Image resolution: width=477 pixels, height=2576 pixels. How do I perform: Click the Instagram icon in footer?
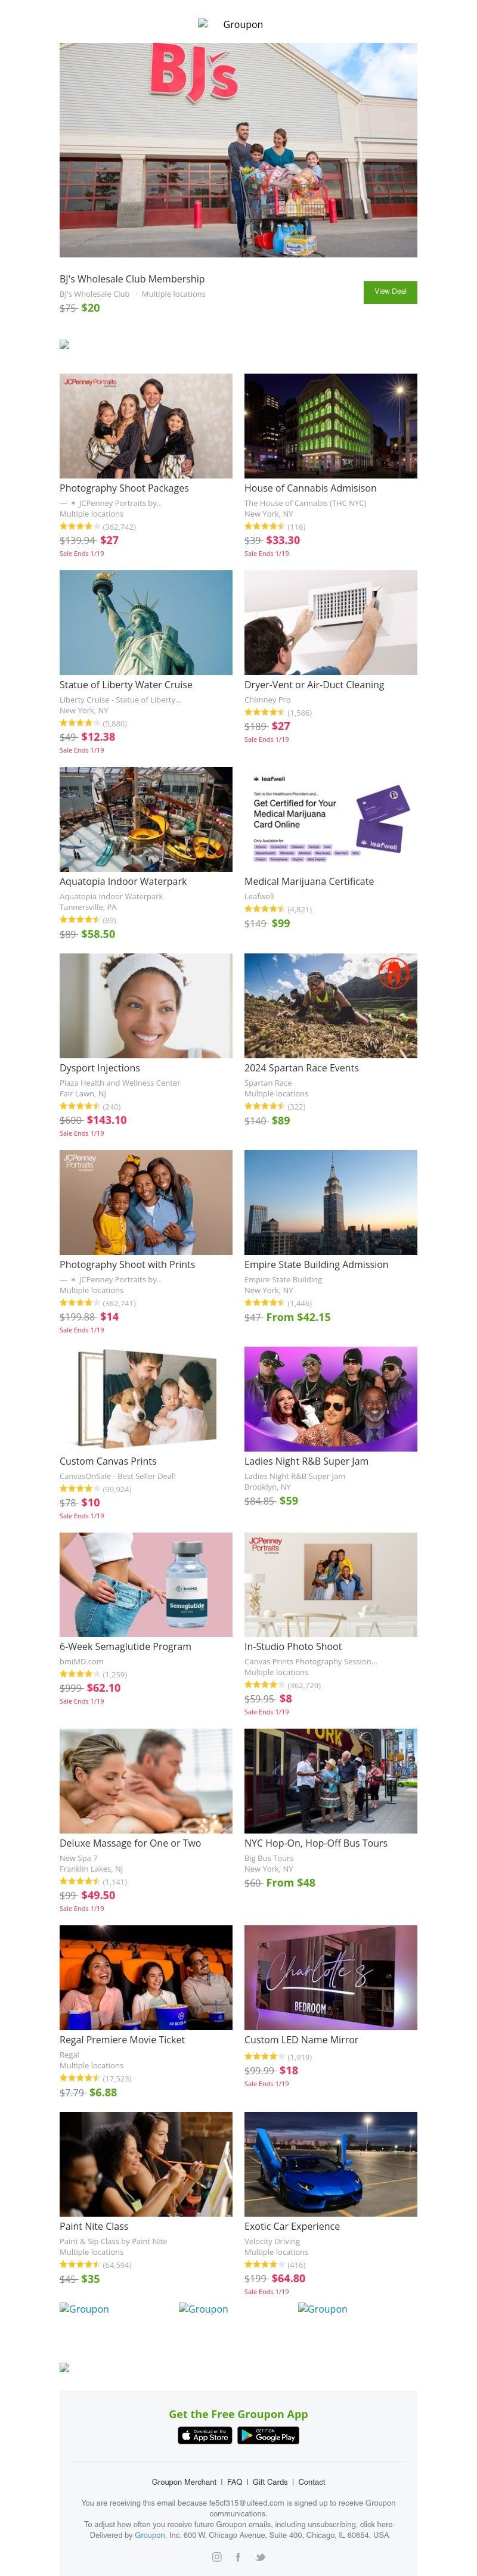tap(216, 2557)
